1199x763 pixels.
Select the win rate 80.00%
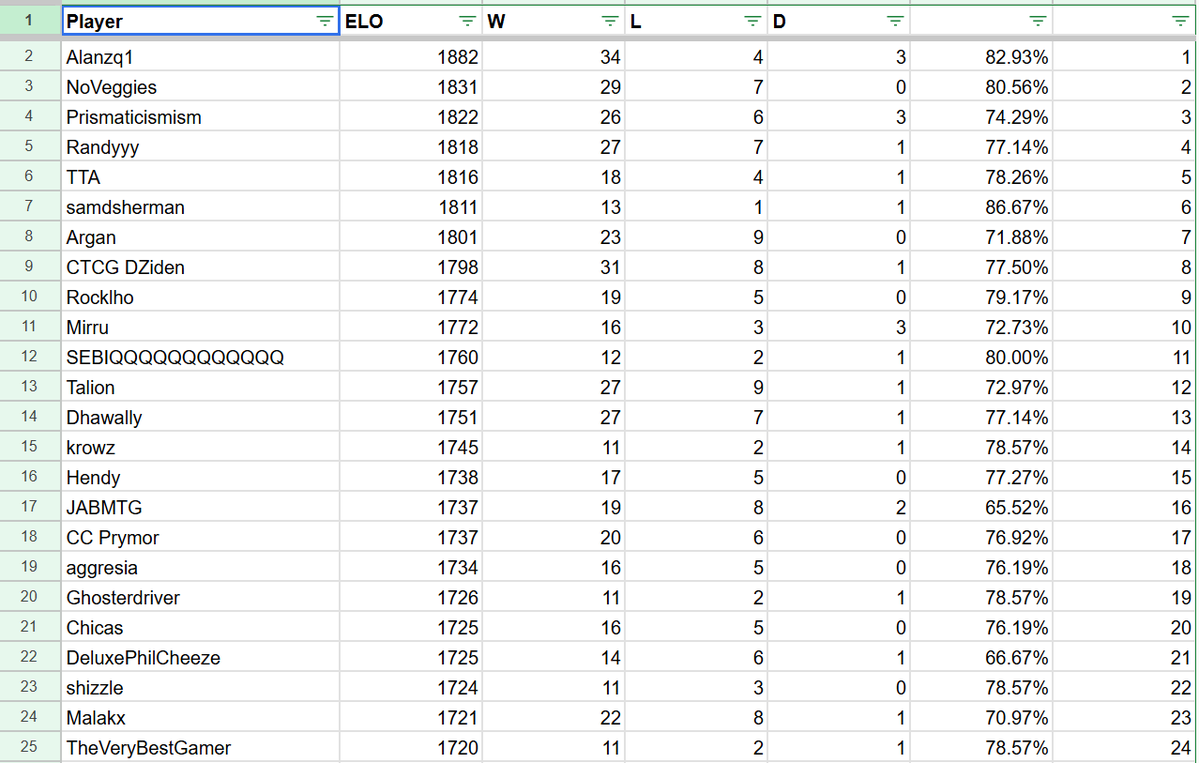click(x=981, y=357)
